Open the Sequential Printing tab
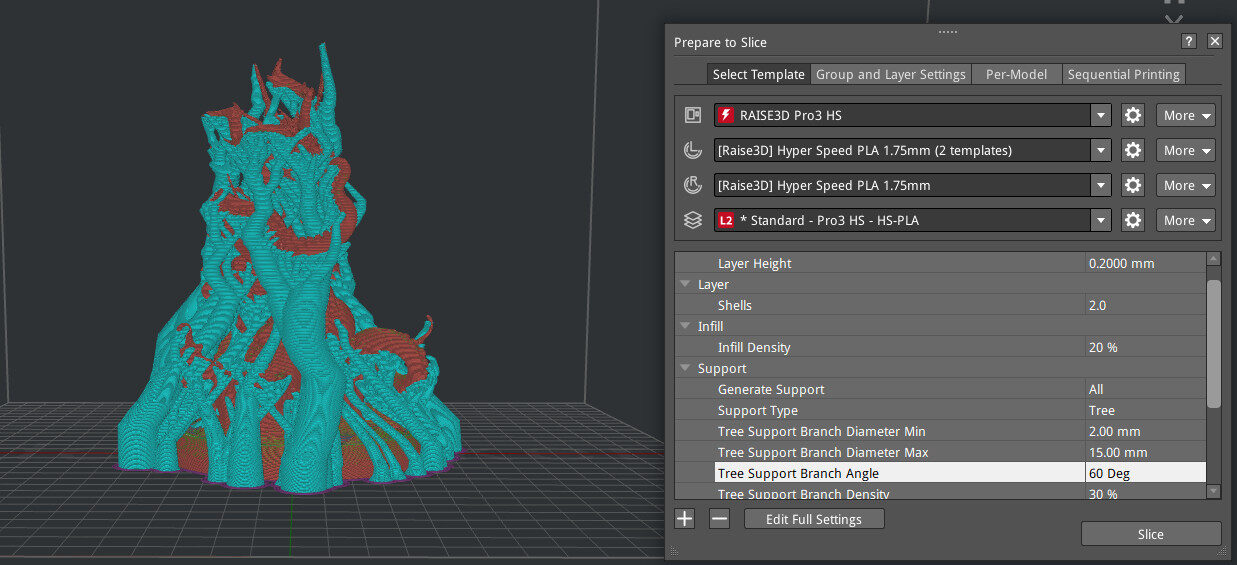 1124,74
